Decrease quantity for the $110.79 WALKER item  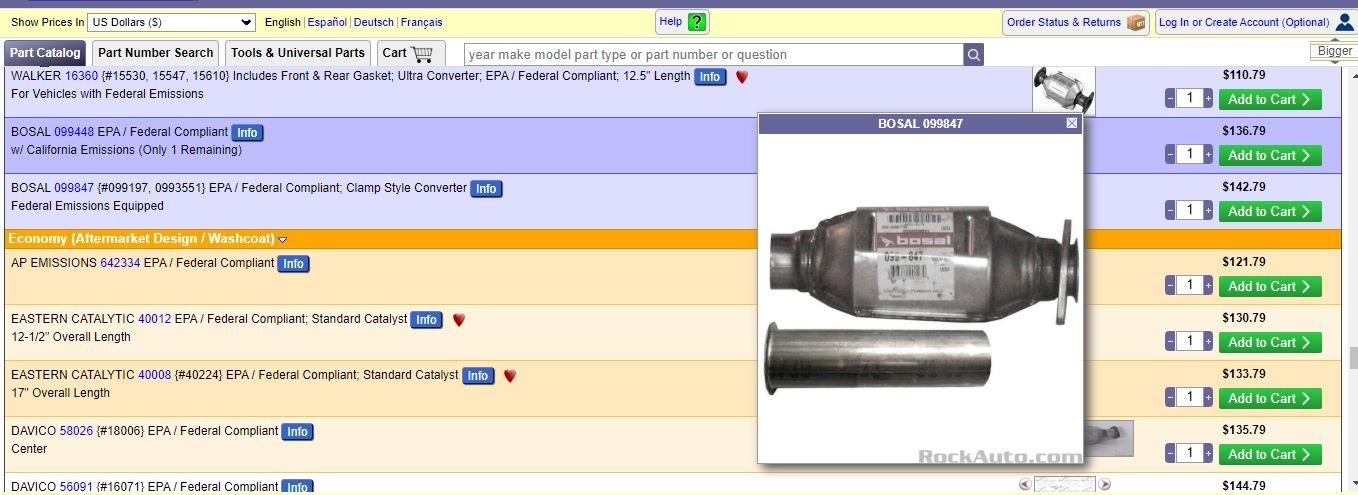click(x=1170, y=98)
